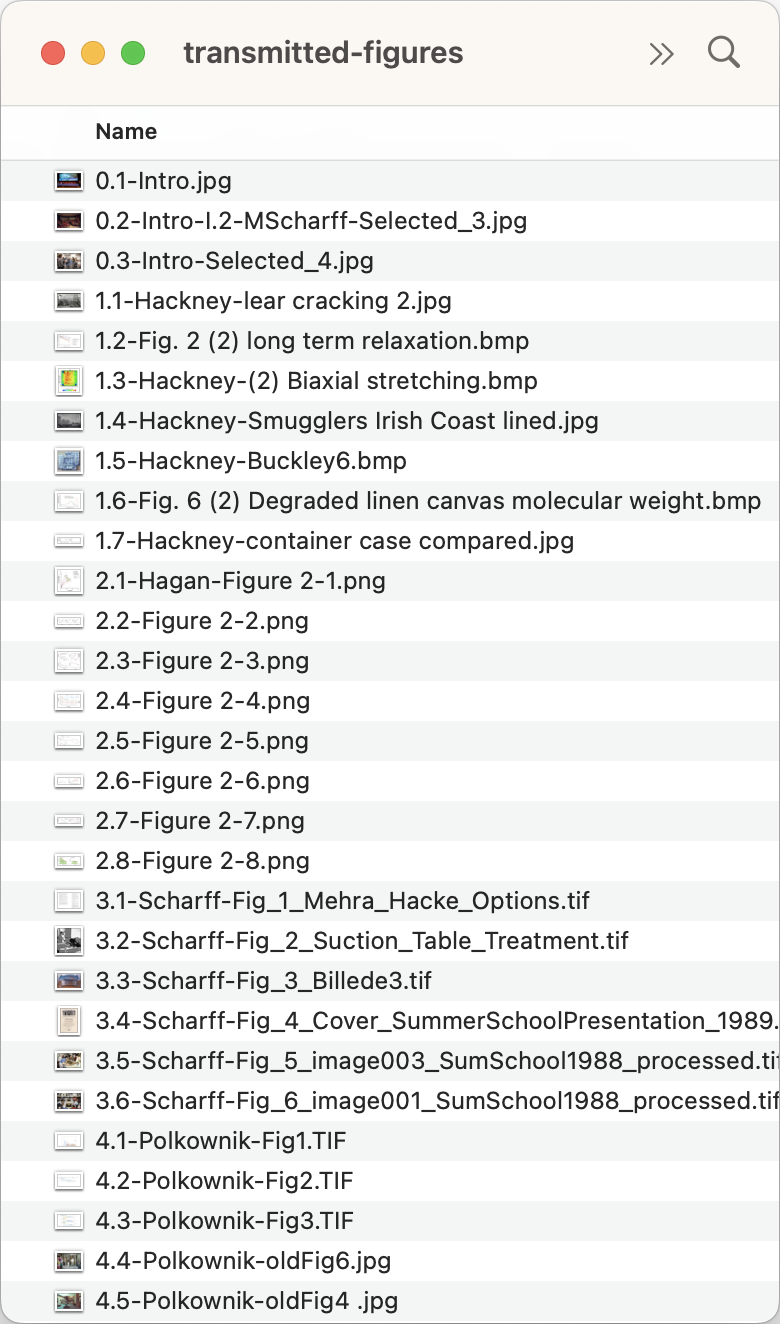Click the green zoom window button
The width and height of the screenshot is (780, 1324).
click(x=133, y=53)
